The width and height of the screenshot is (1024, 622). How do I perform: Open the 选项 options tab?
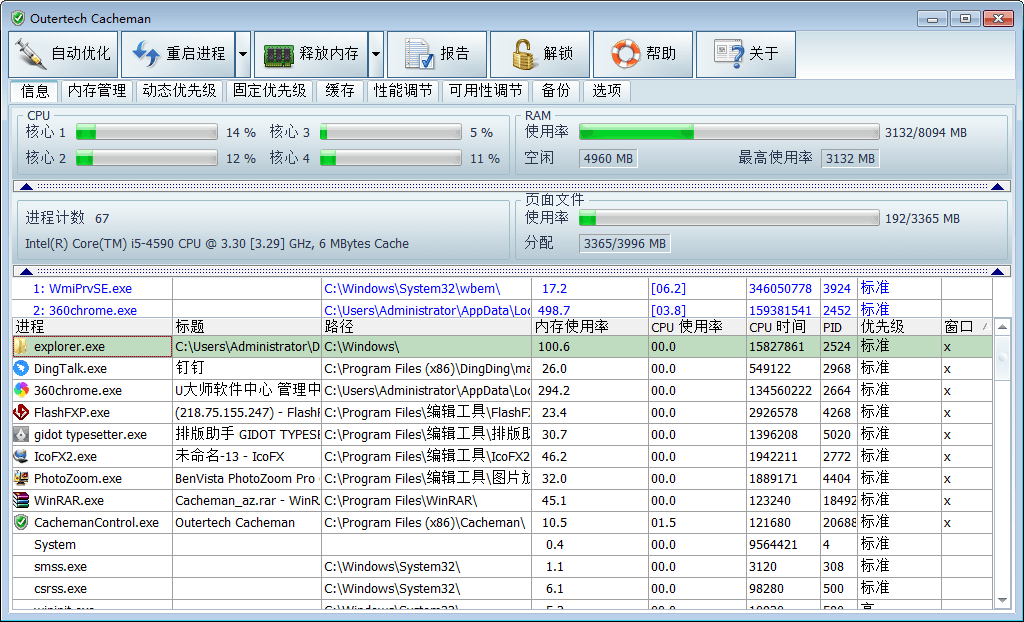607,91
